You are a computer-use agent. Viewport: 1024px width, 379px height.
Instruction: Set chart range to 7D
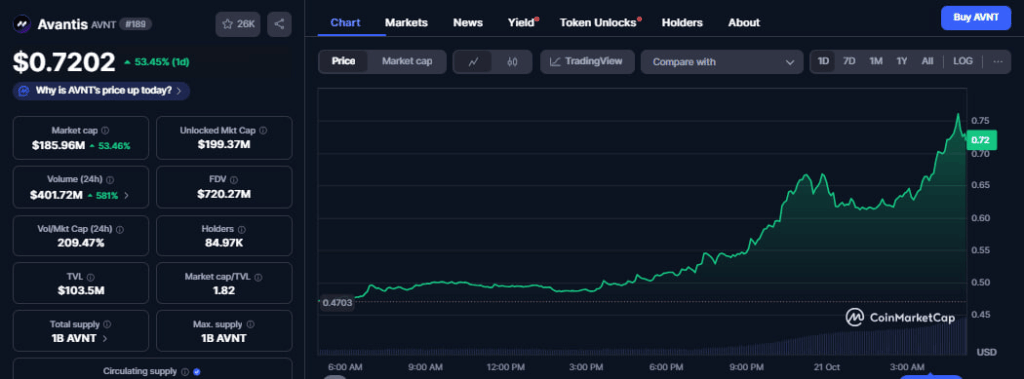coord(849,61)
